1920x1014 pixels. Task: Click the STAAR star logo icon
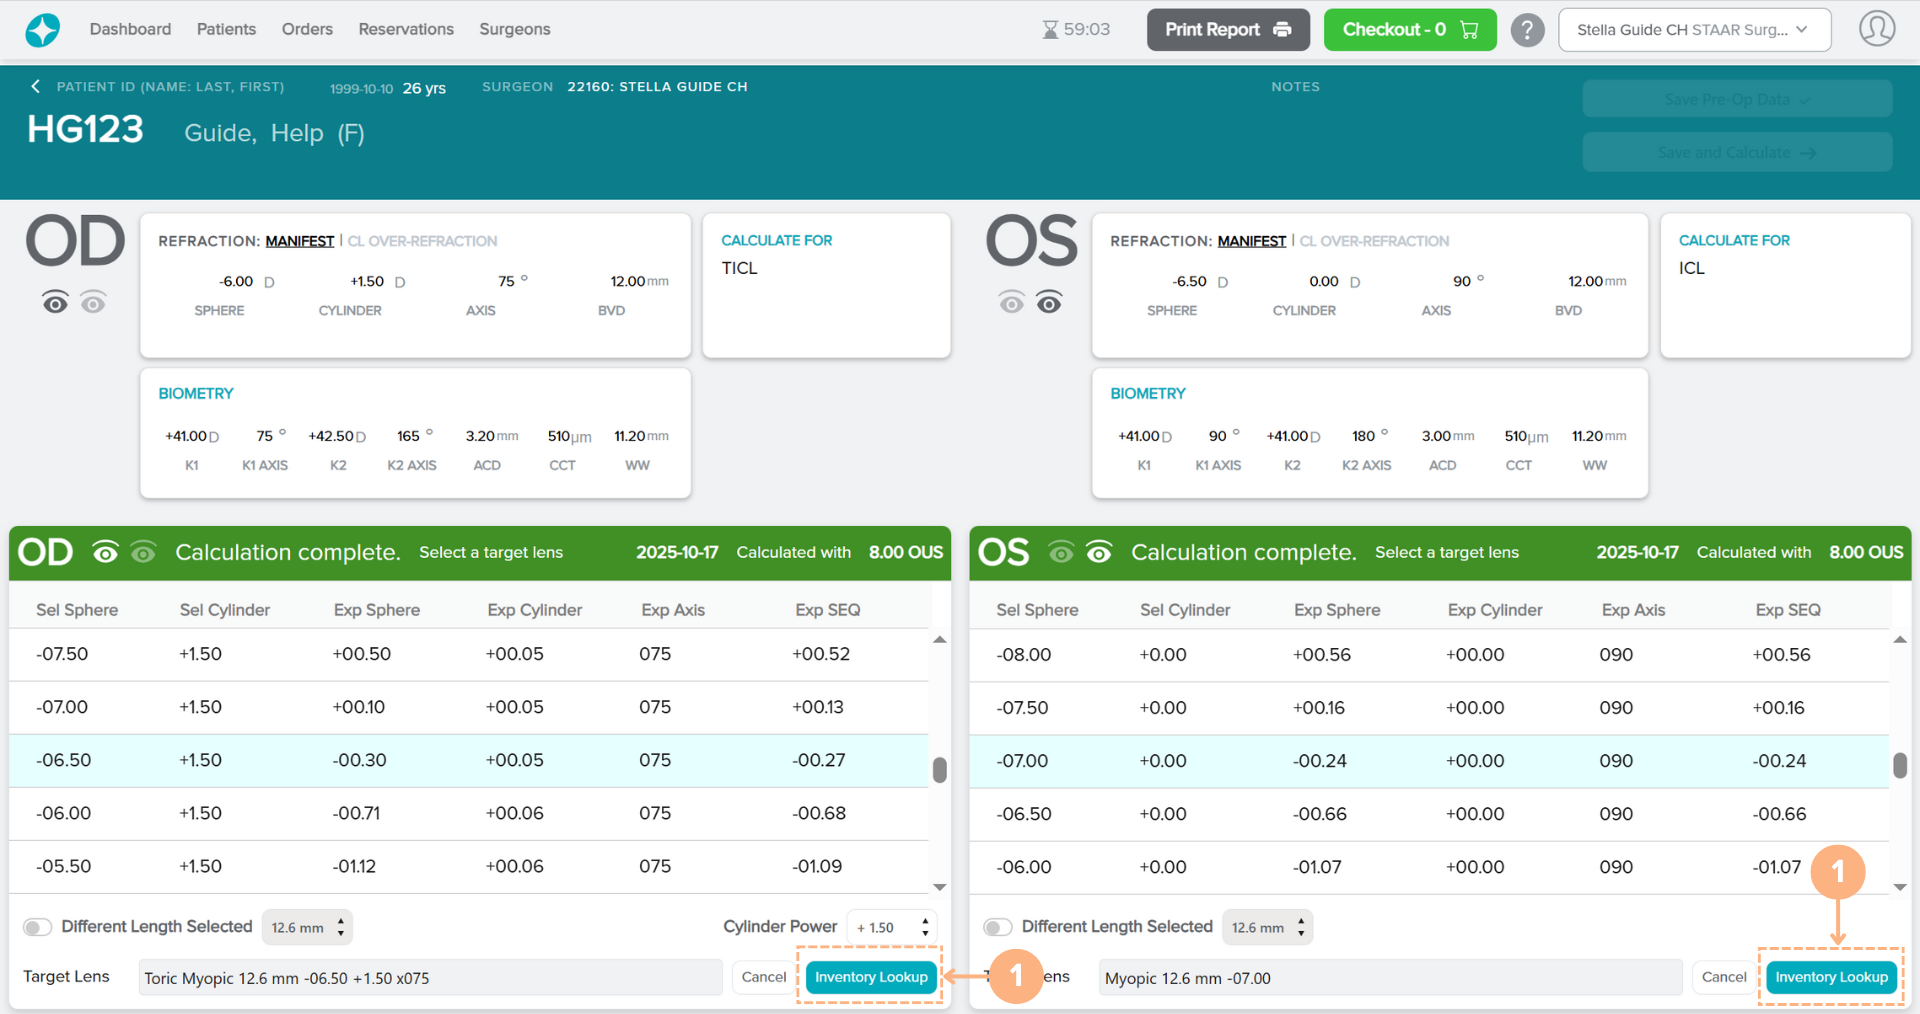pos(42,30)
